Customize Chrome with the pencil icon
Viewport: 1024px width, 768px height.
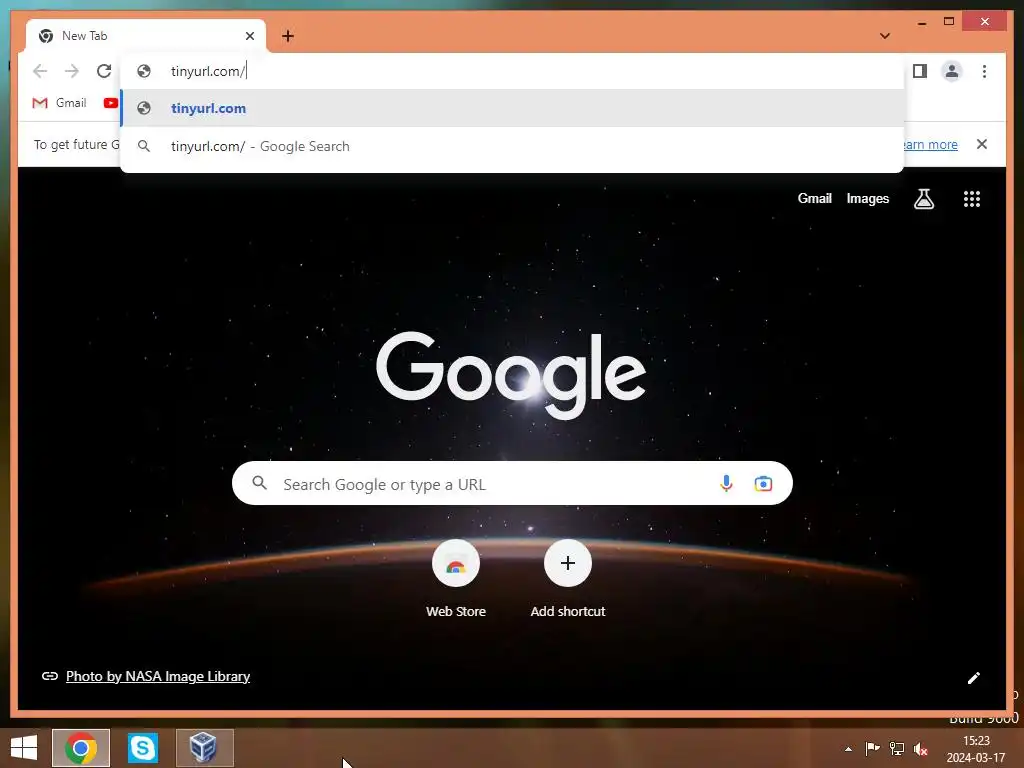[973, 678]
